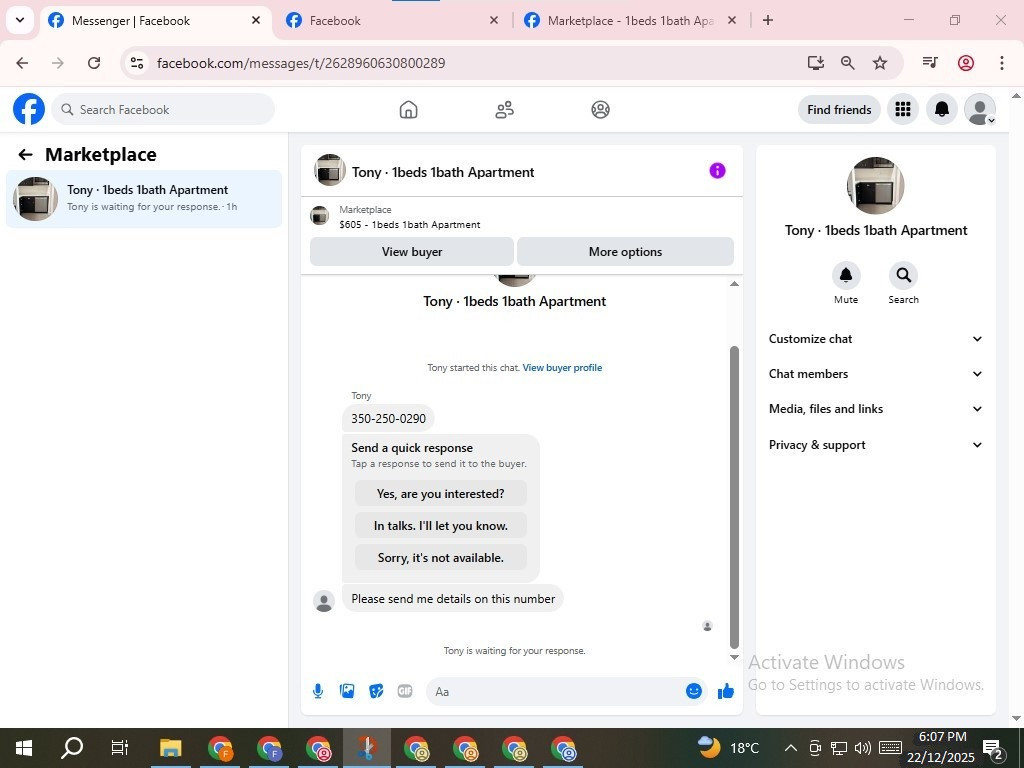Open the Chrome profile icon
This screenshot has width=1024, height=768.
pos(966,63)
